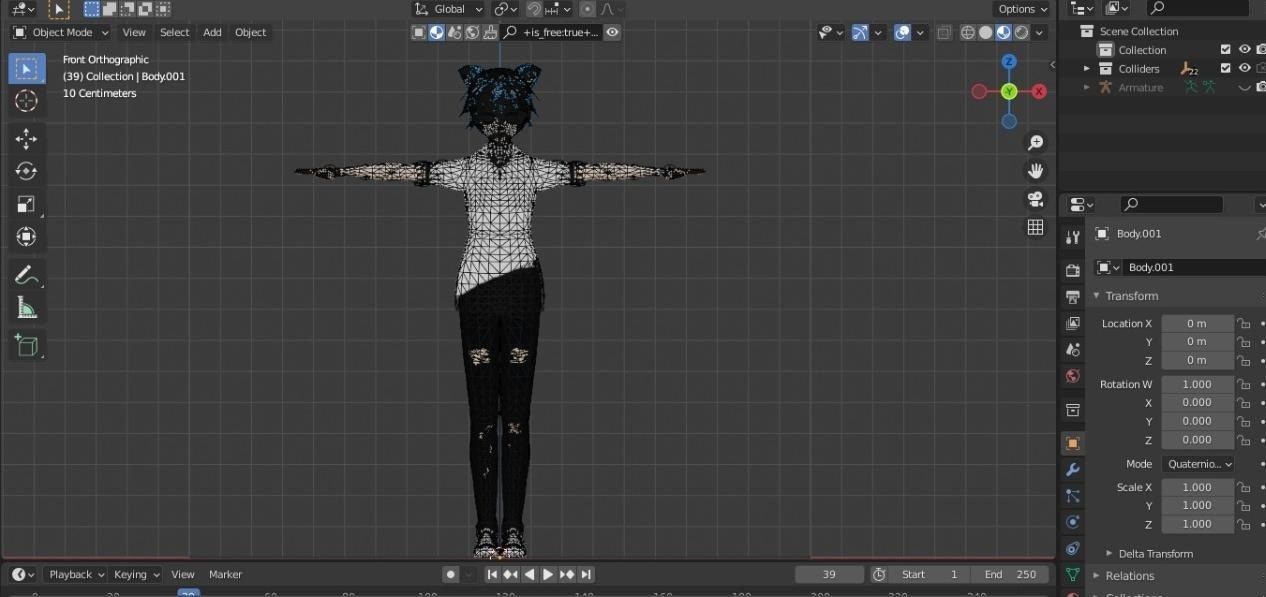Open the Collection properties tab
The height and width of the screenshot is (597, 1266).
(1073, 410)
